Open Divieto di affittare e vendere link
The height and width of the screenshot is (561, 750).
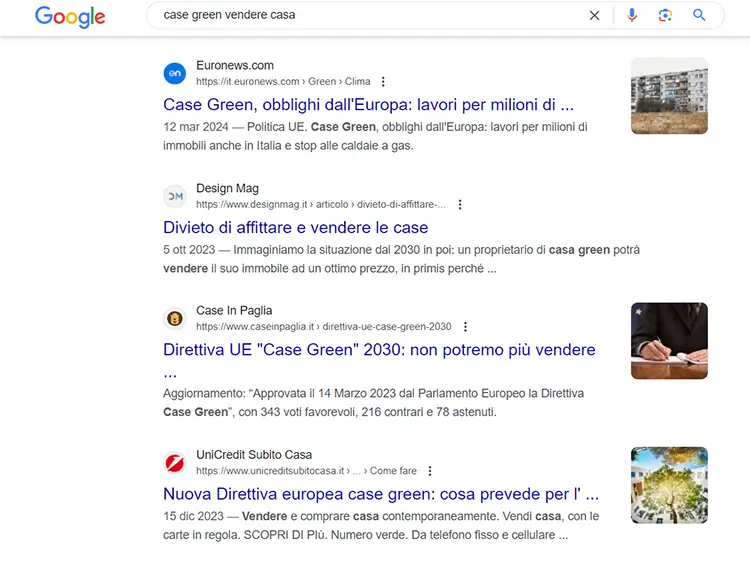pyautogui.click(x=296, y=227)
